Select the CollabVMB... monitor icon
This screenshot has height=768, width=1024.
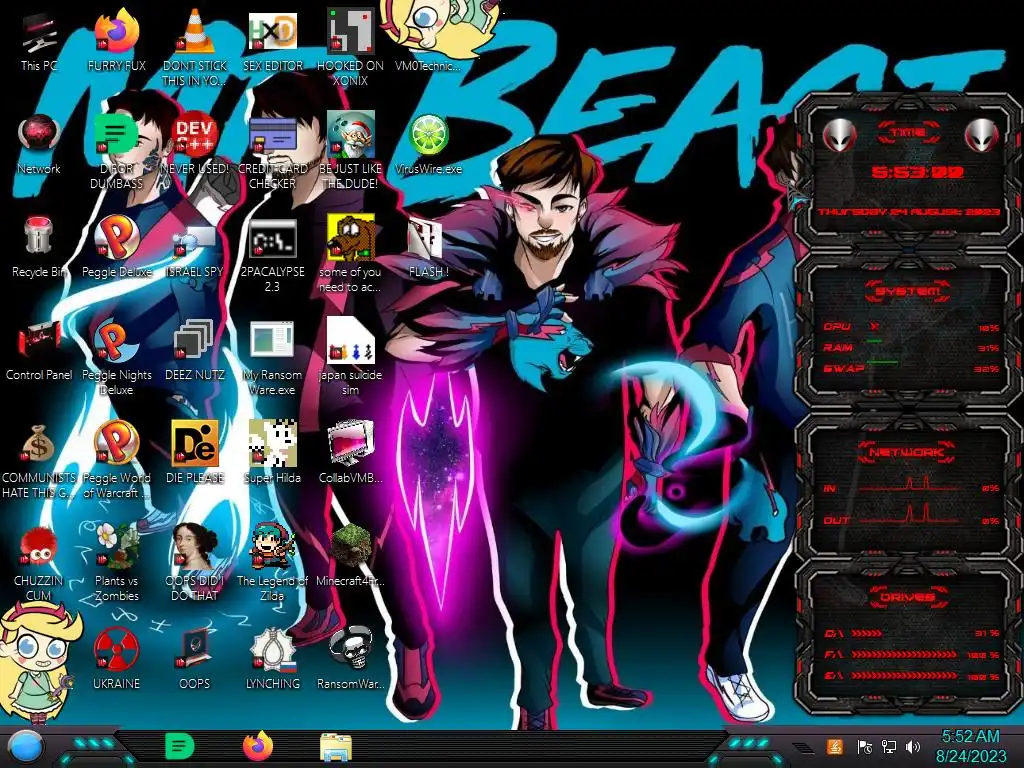tap(350, 453)
